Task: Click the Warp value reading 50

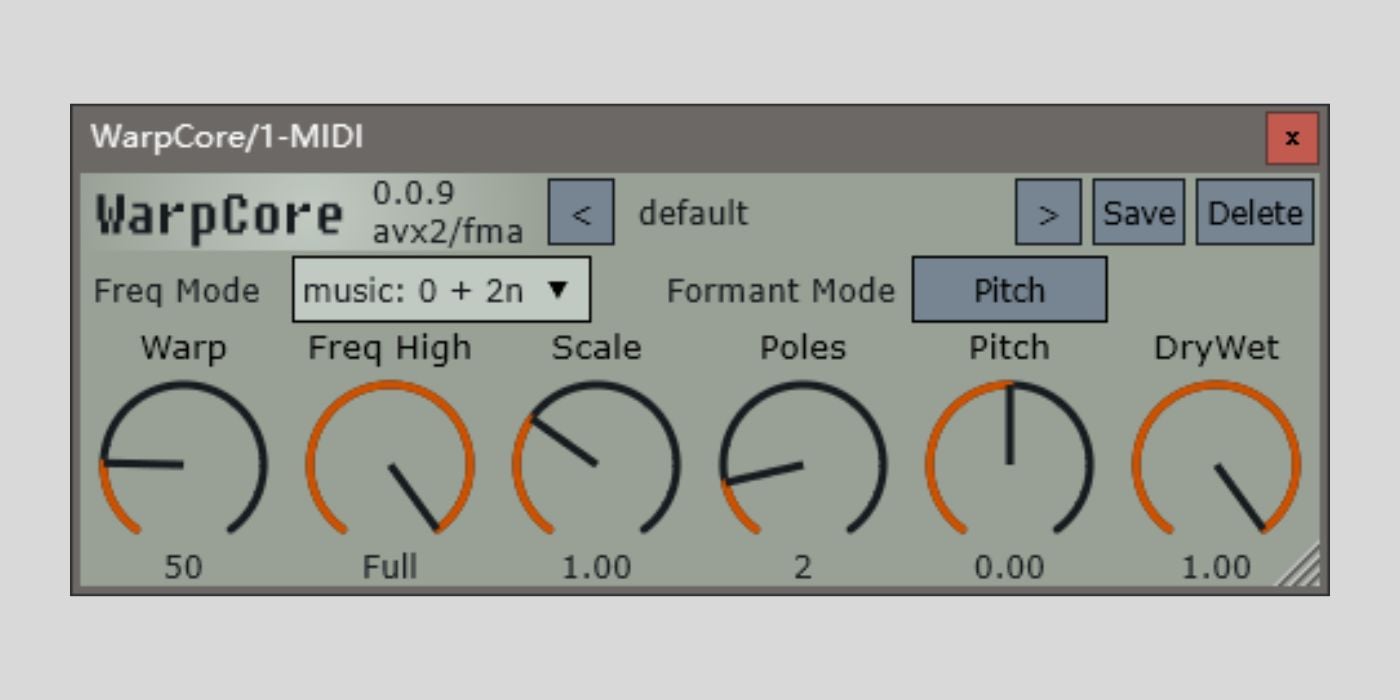Action: coord(183,567)
